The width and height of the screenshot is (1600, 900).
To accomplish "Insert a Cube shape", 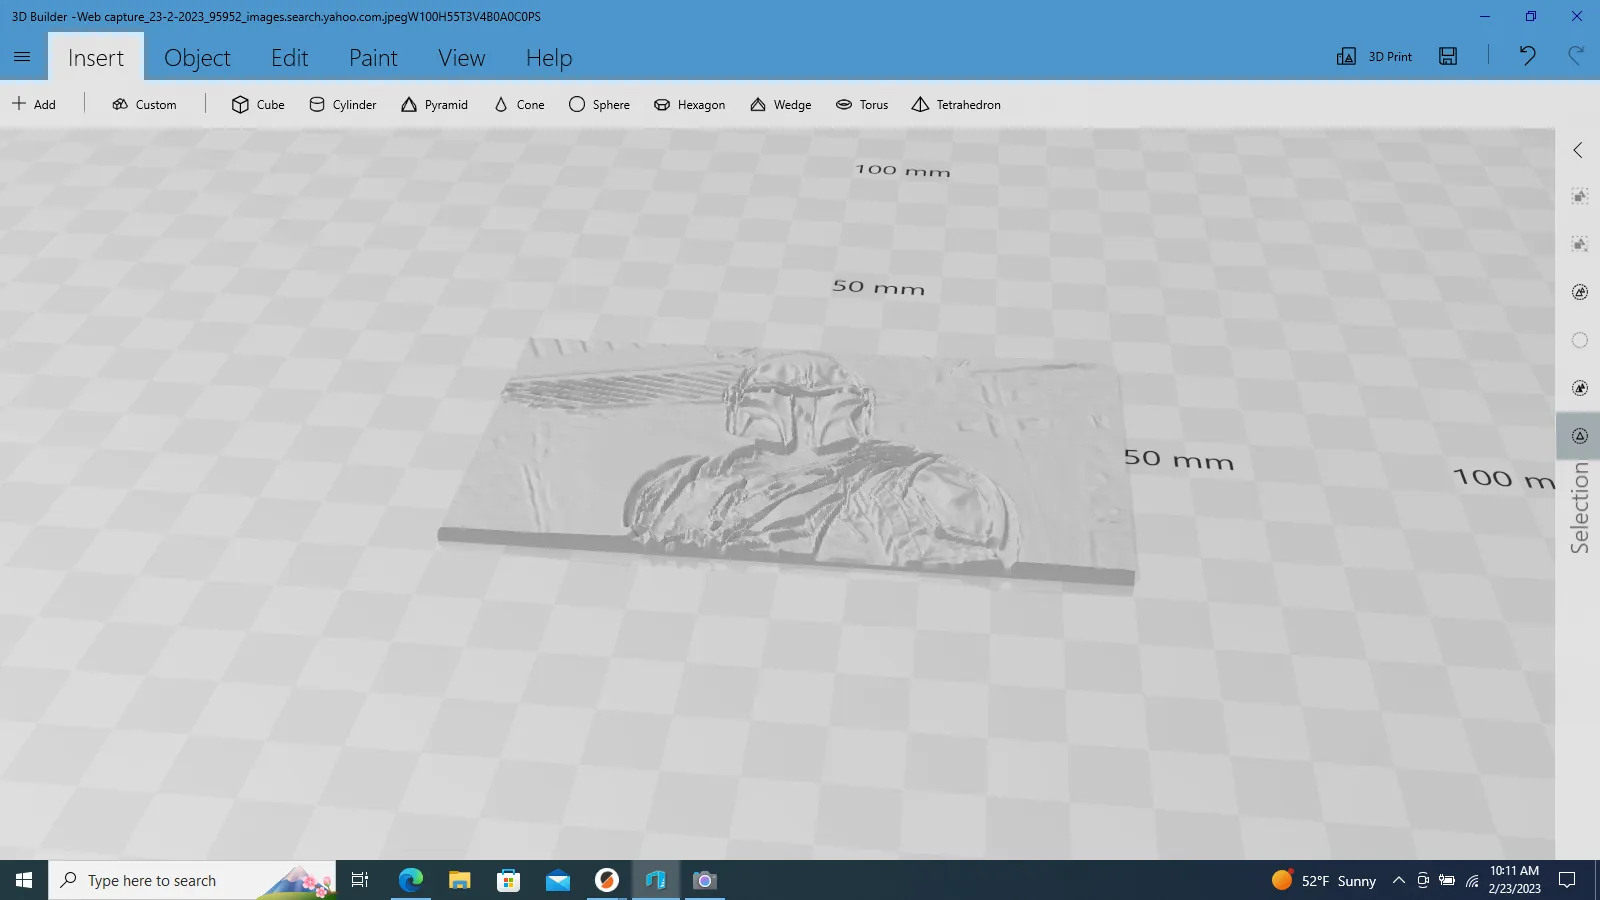I will tap(258, 104).
